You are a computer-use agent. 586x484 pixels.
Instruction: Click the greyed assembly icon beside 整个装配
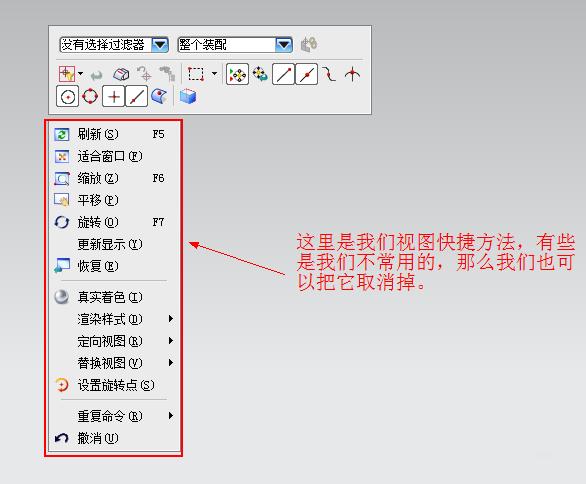point(309,44)
